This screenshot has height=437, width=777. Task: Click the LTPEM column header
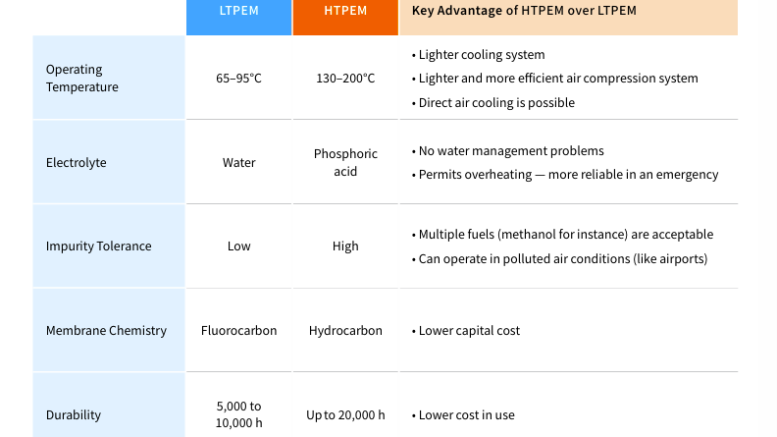point(238,11)
